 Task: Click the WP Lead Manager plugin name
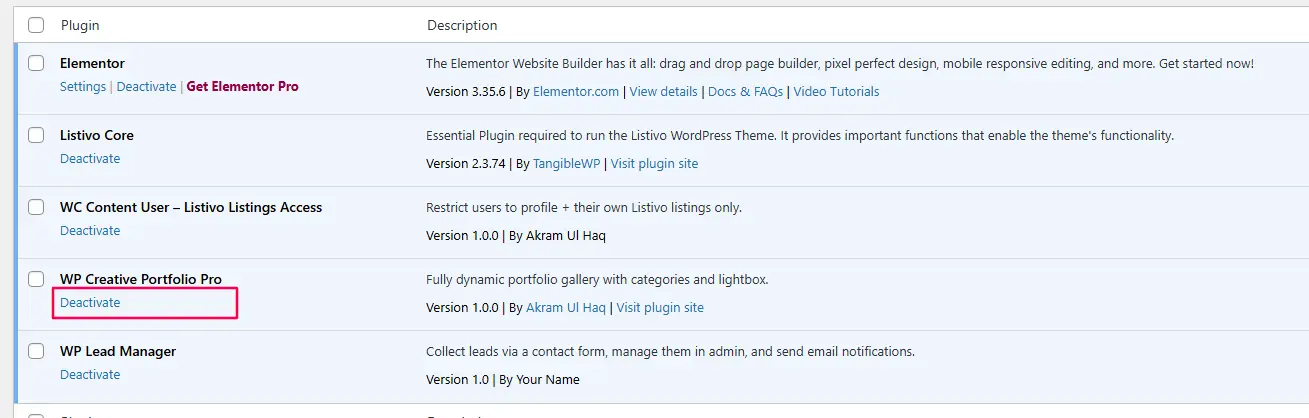pos(118,351)
